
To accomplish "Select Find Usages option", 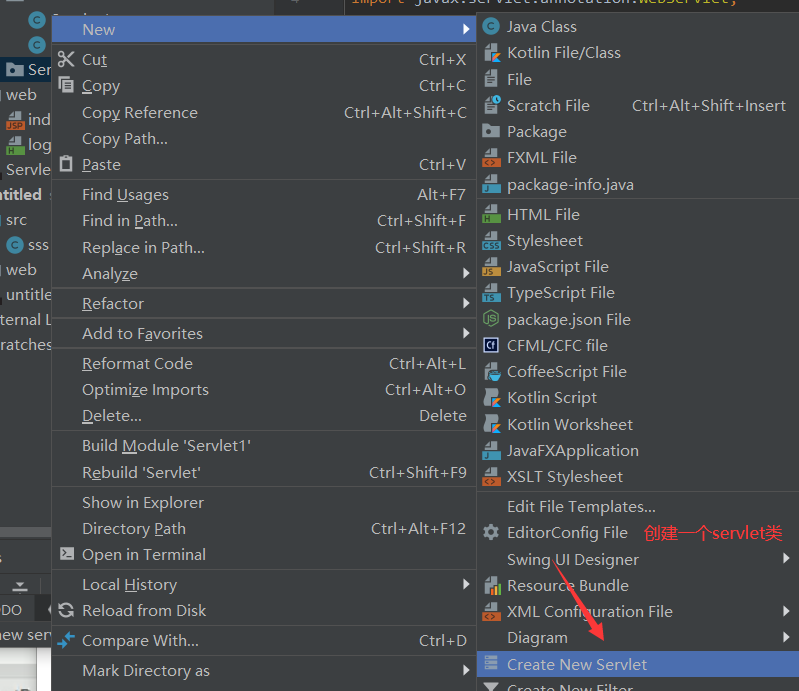I will click(x=125, y=195).
